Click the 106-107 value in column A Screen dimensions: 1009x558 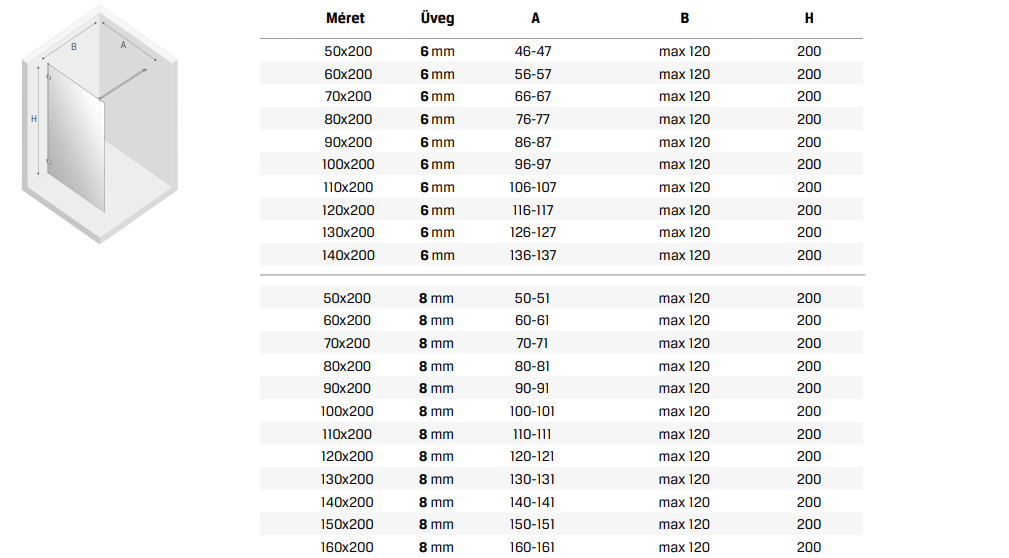click(x=533, y=187)
